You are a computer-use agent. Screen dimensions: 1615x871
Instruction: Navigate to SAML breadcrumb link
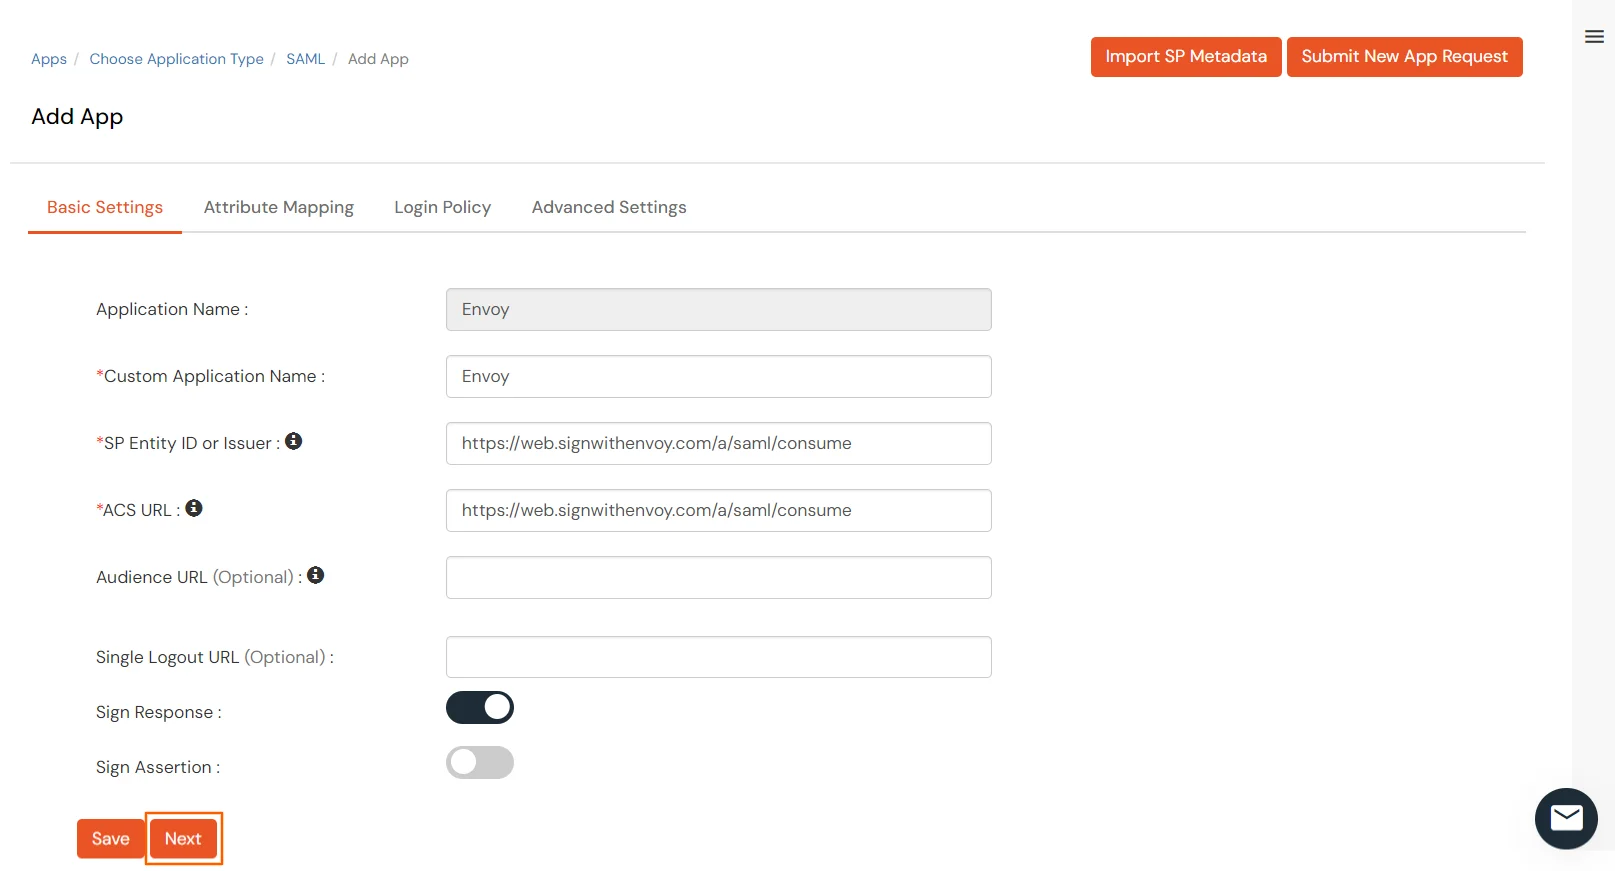pos(306,59)
